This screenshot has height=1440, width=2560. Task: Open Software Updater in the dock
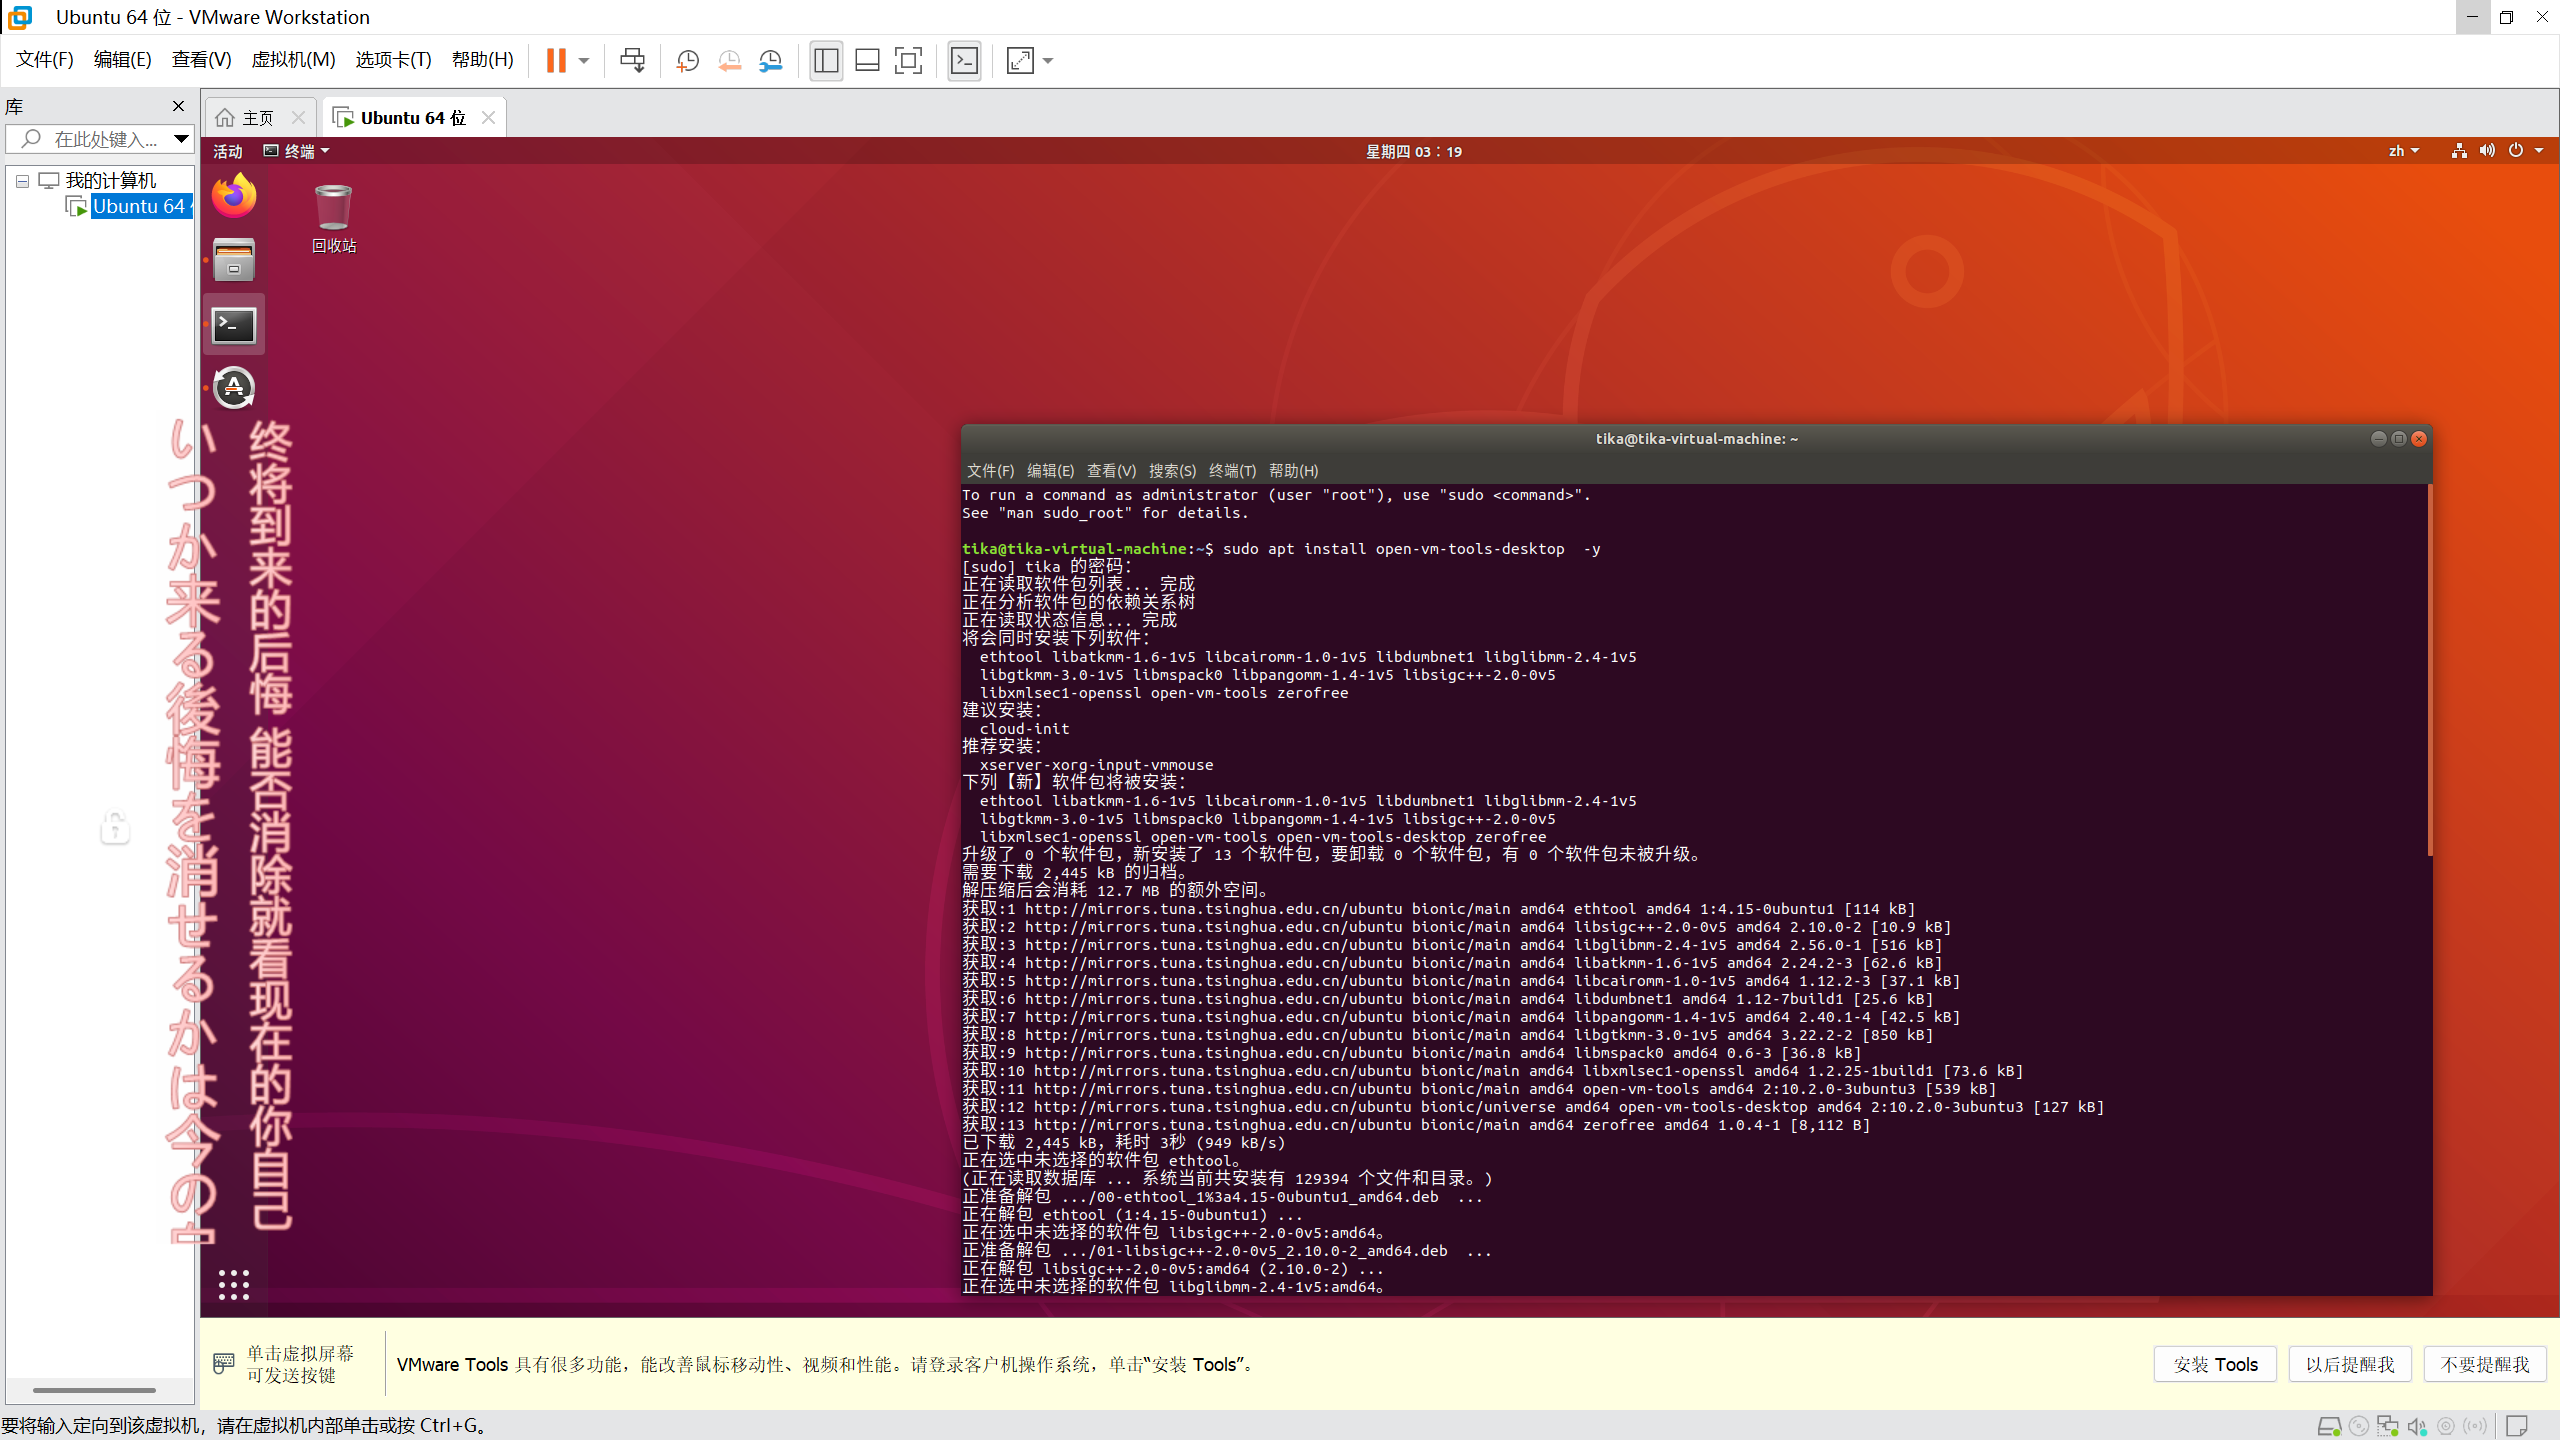234,388
